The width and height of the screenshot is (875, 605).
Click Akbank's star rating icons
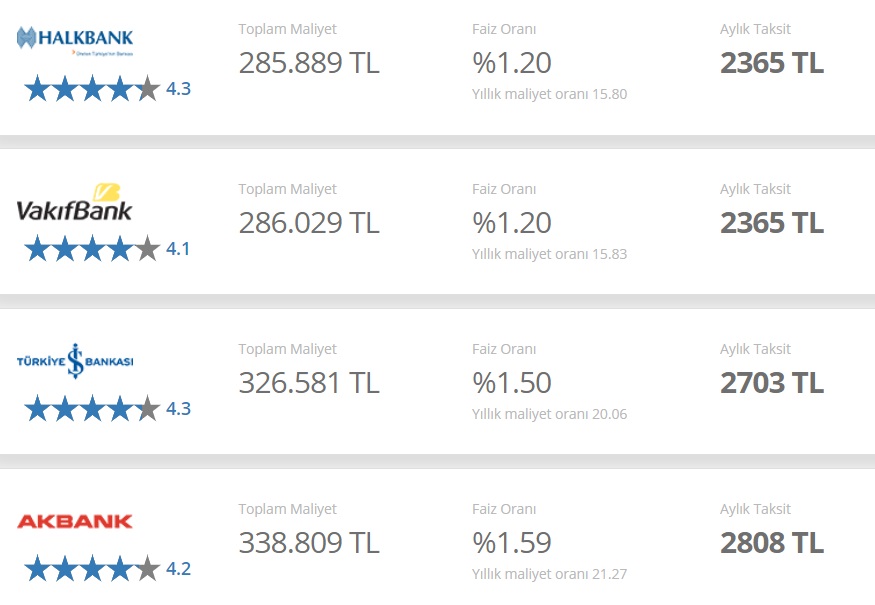pos(92,569)
